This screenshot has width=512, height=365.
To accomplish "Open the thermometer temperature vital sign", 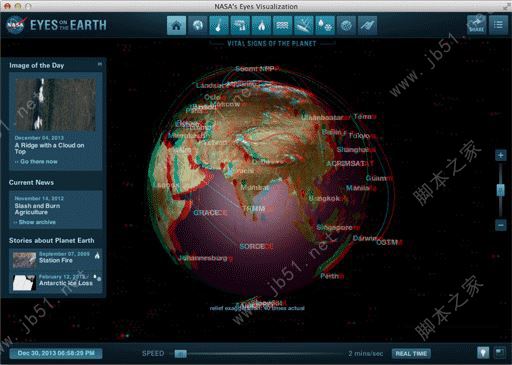I will (219, 25).
